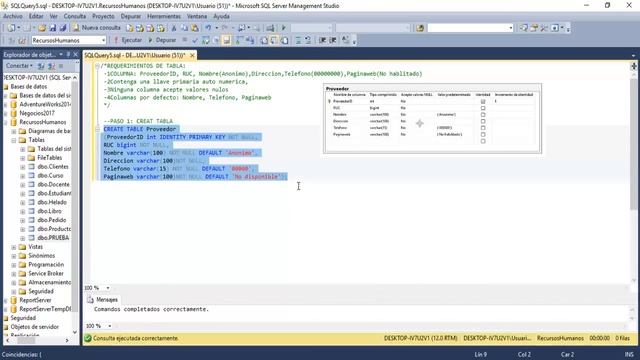The image size is (640, 360).
Task: Close the Explorador de objetos panel
Action: point(76,54)
